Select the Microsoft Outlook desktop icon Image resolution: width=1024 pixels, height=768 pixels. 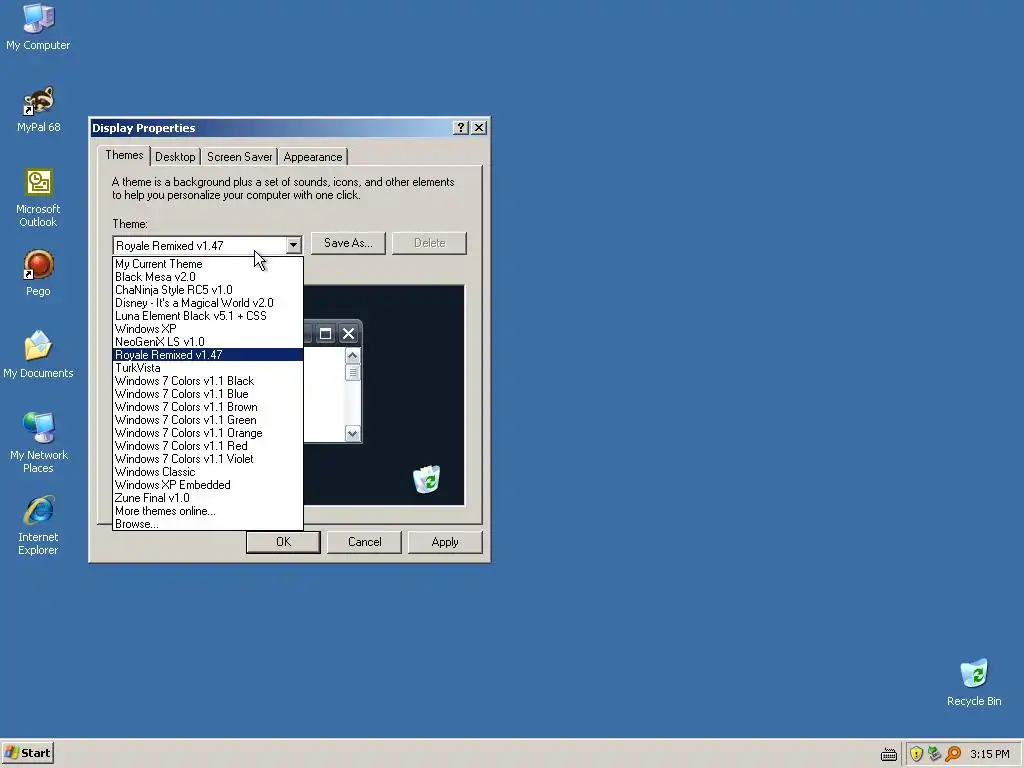38,198
